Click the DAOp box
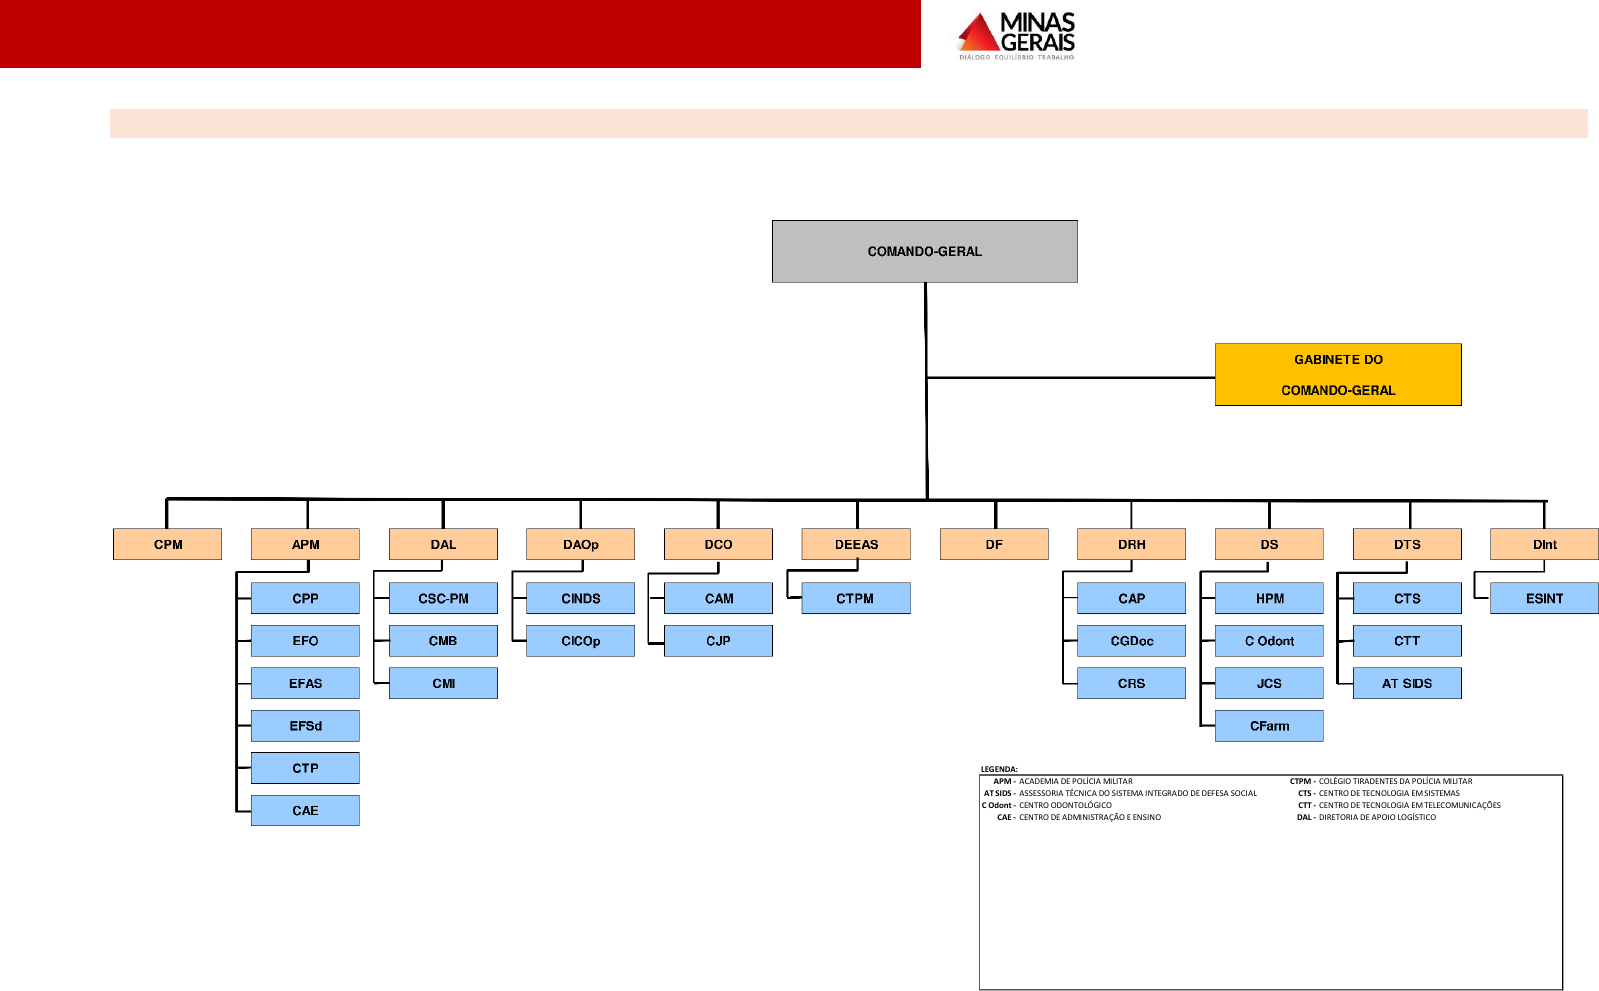Image resolution: width=1599 pixels, height=991 pixels. (580, 544)
